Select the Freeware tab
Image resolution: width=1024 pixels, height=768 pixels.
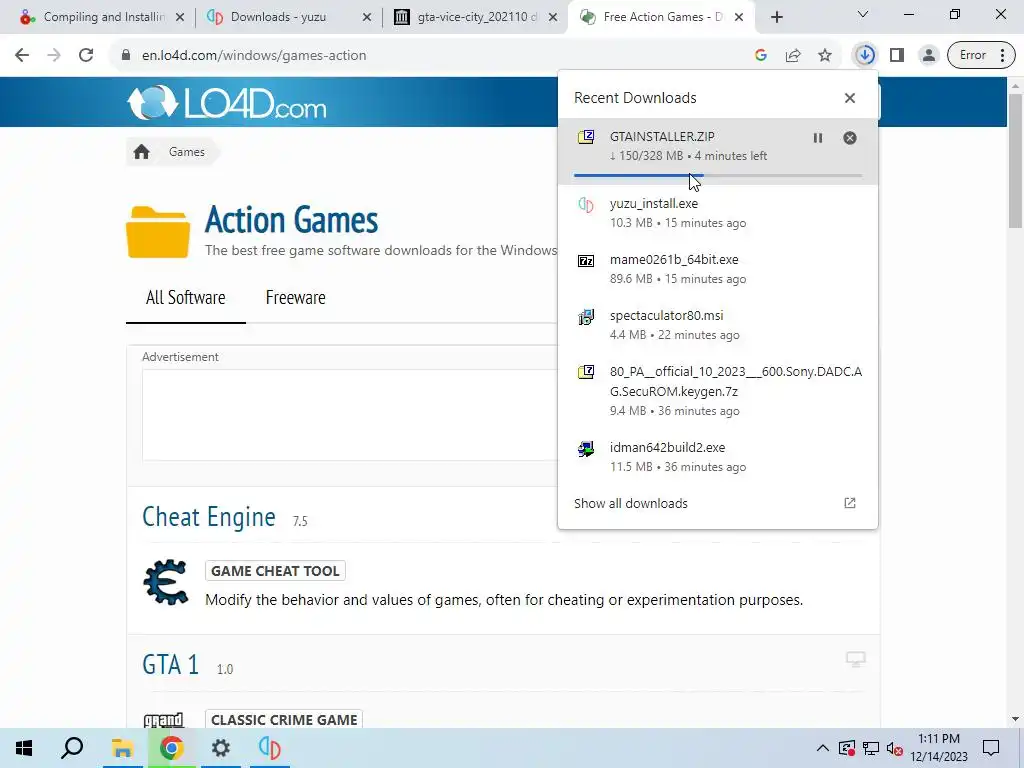295,298
